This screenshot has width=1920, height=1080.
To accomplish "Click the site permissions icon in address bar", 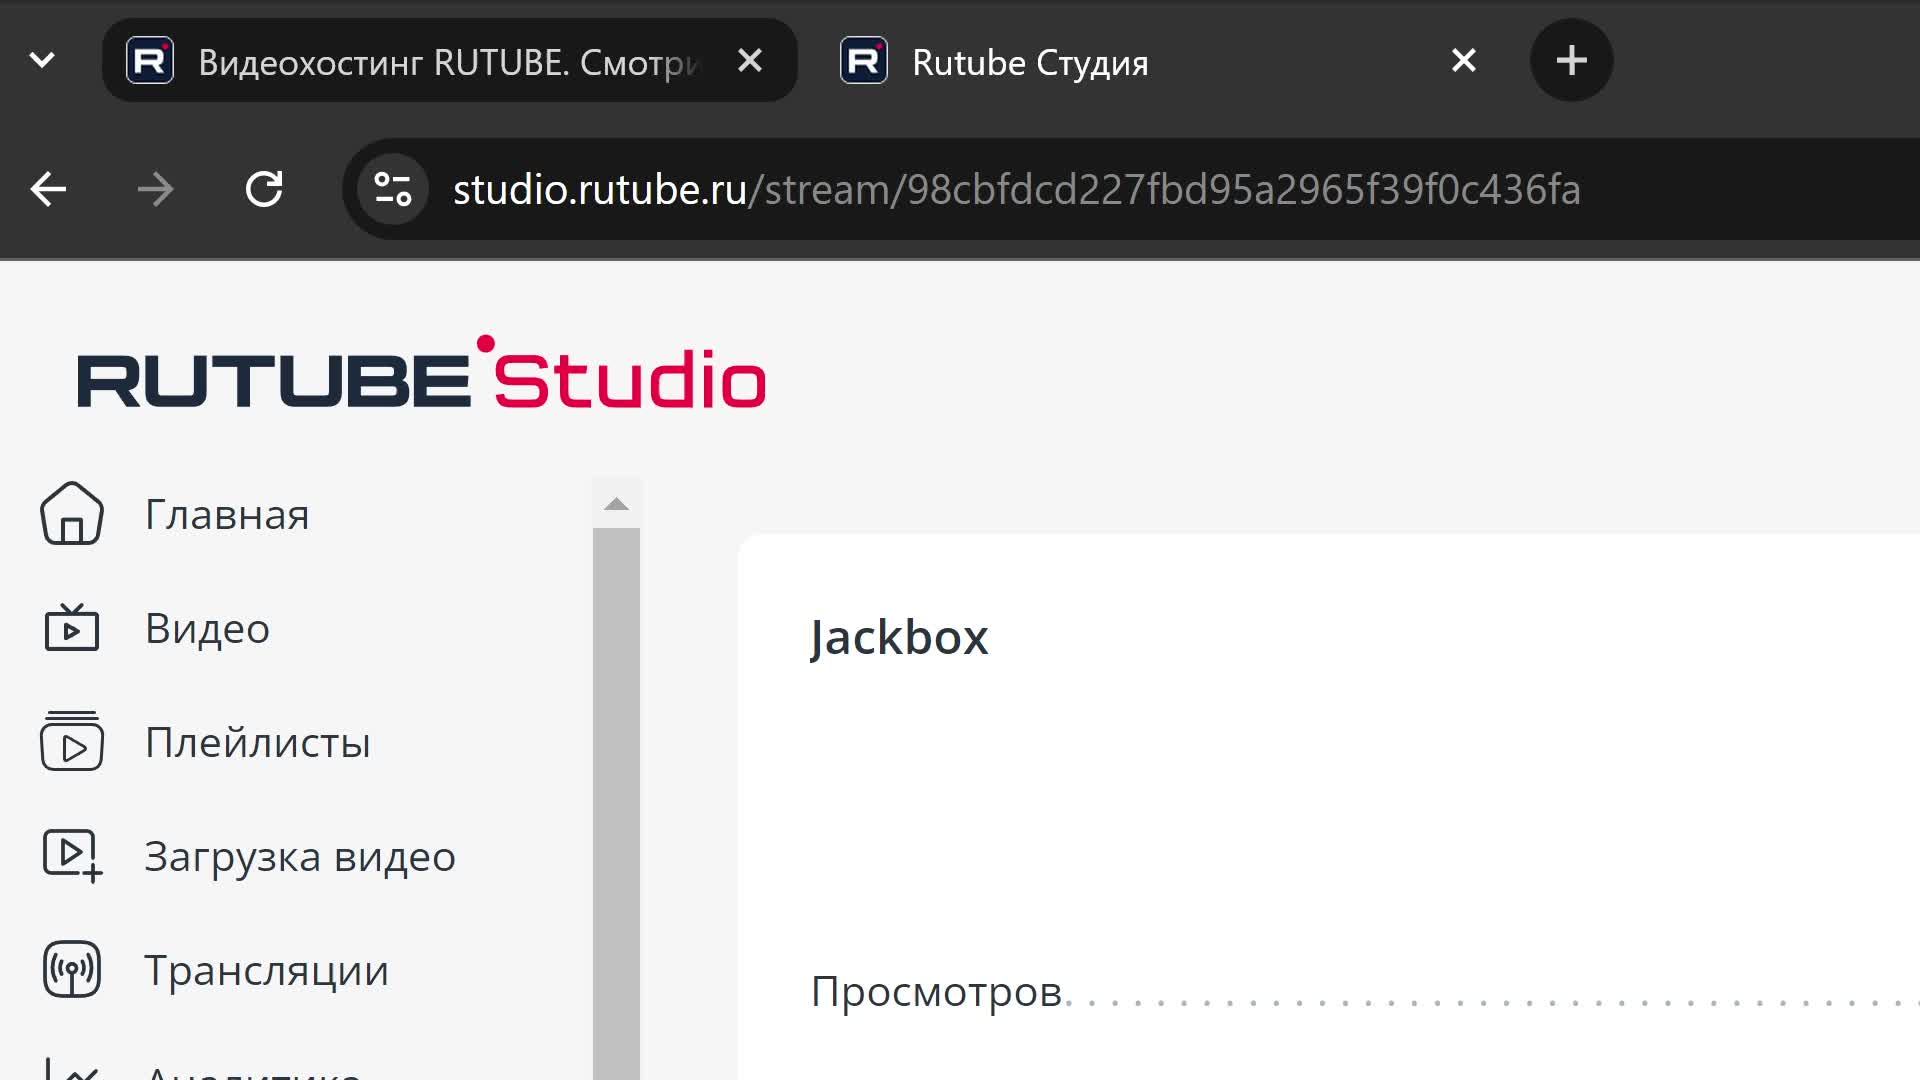I will pyautogui.click(x=392, y=189).
